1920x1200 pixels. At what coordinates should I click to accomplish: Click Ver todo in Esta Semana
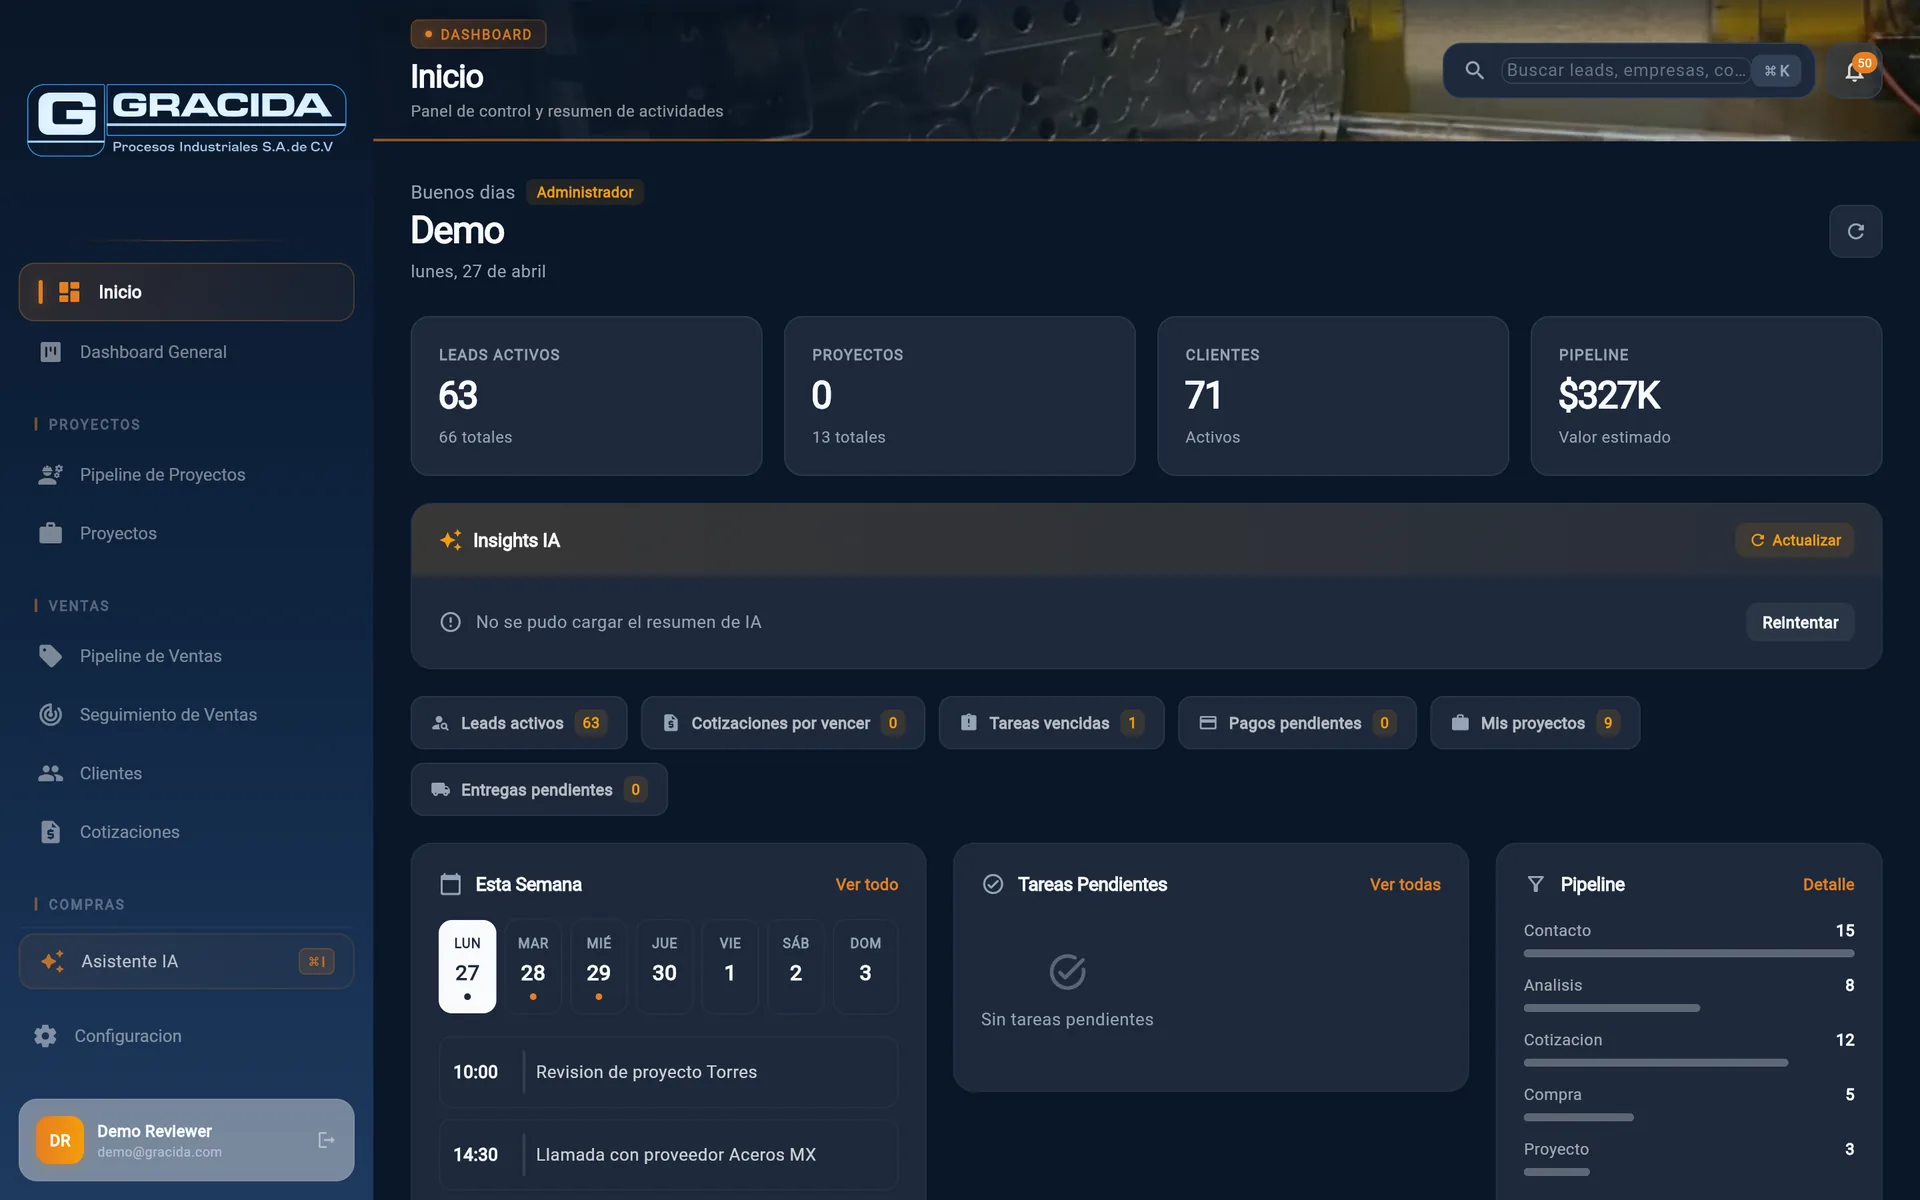866,884
